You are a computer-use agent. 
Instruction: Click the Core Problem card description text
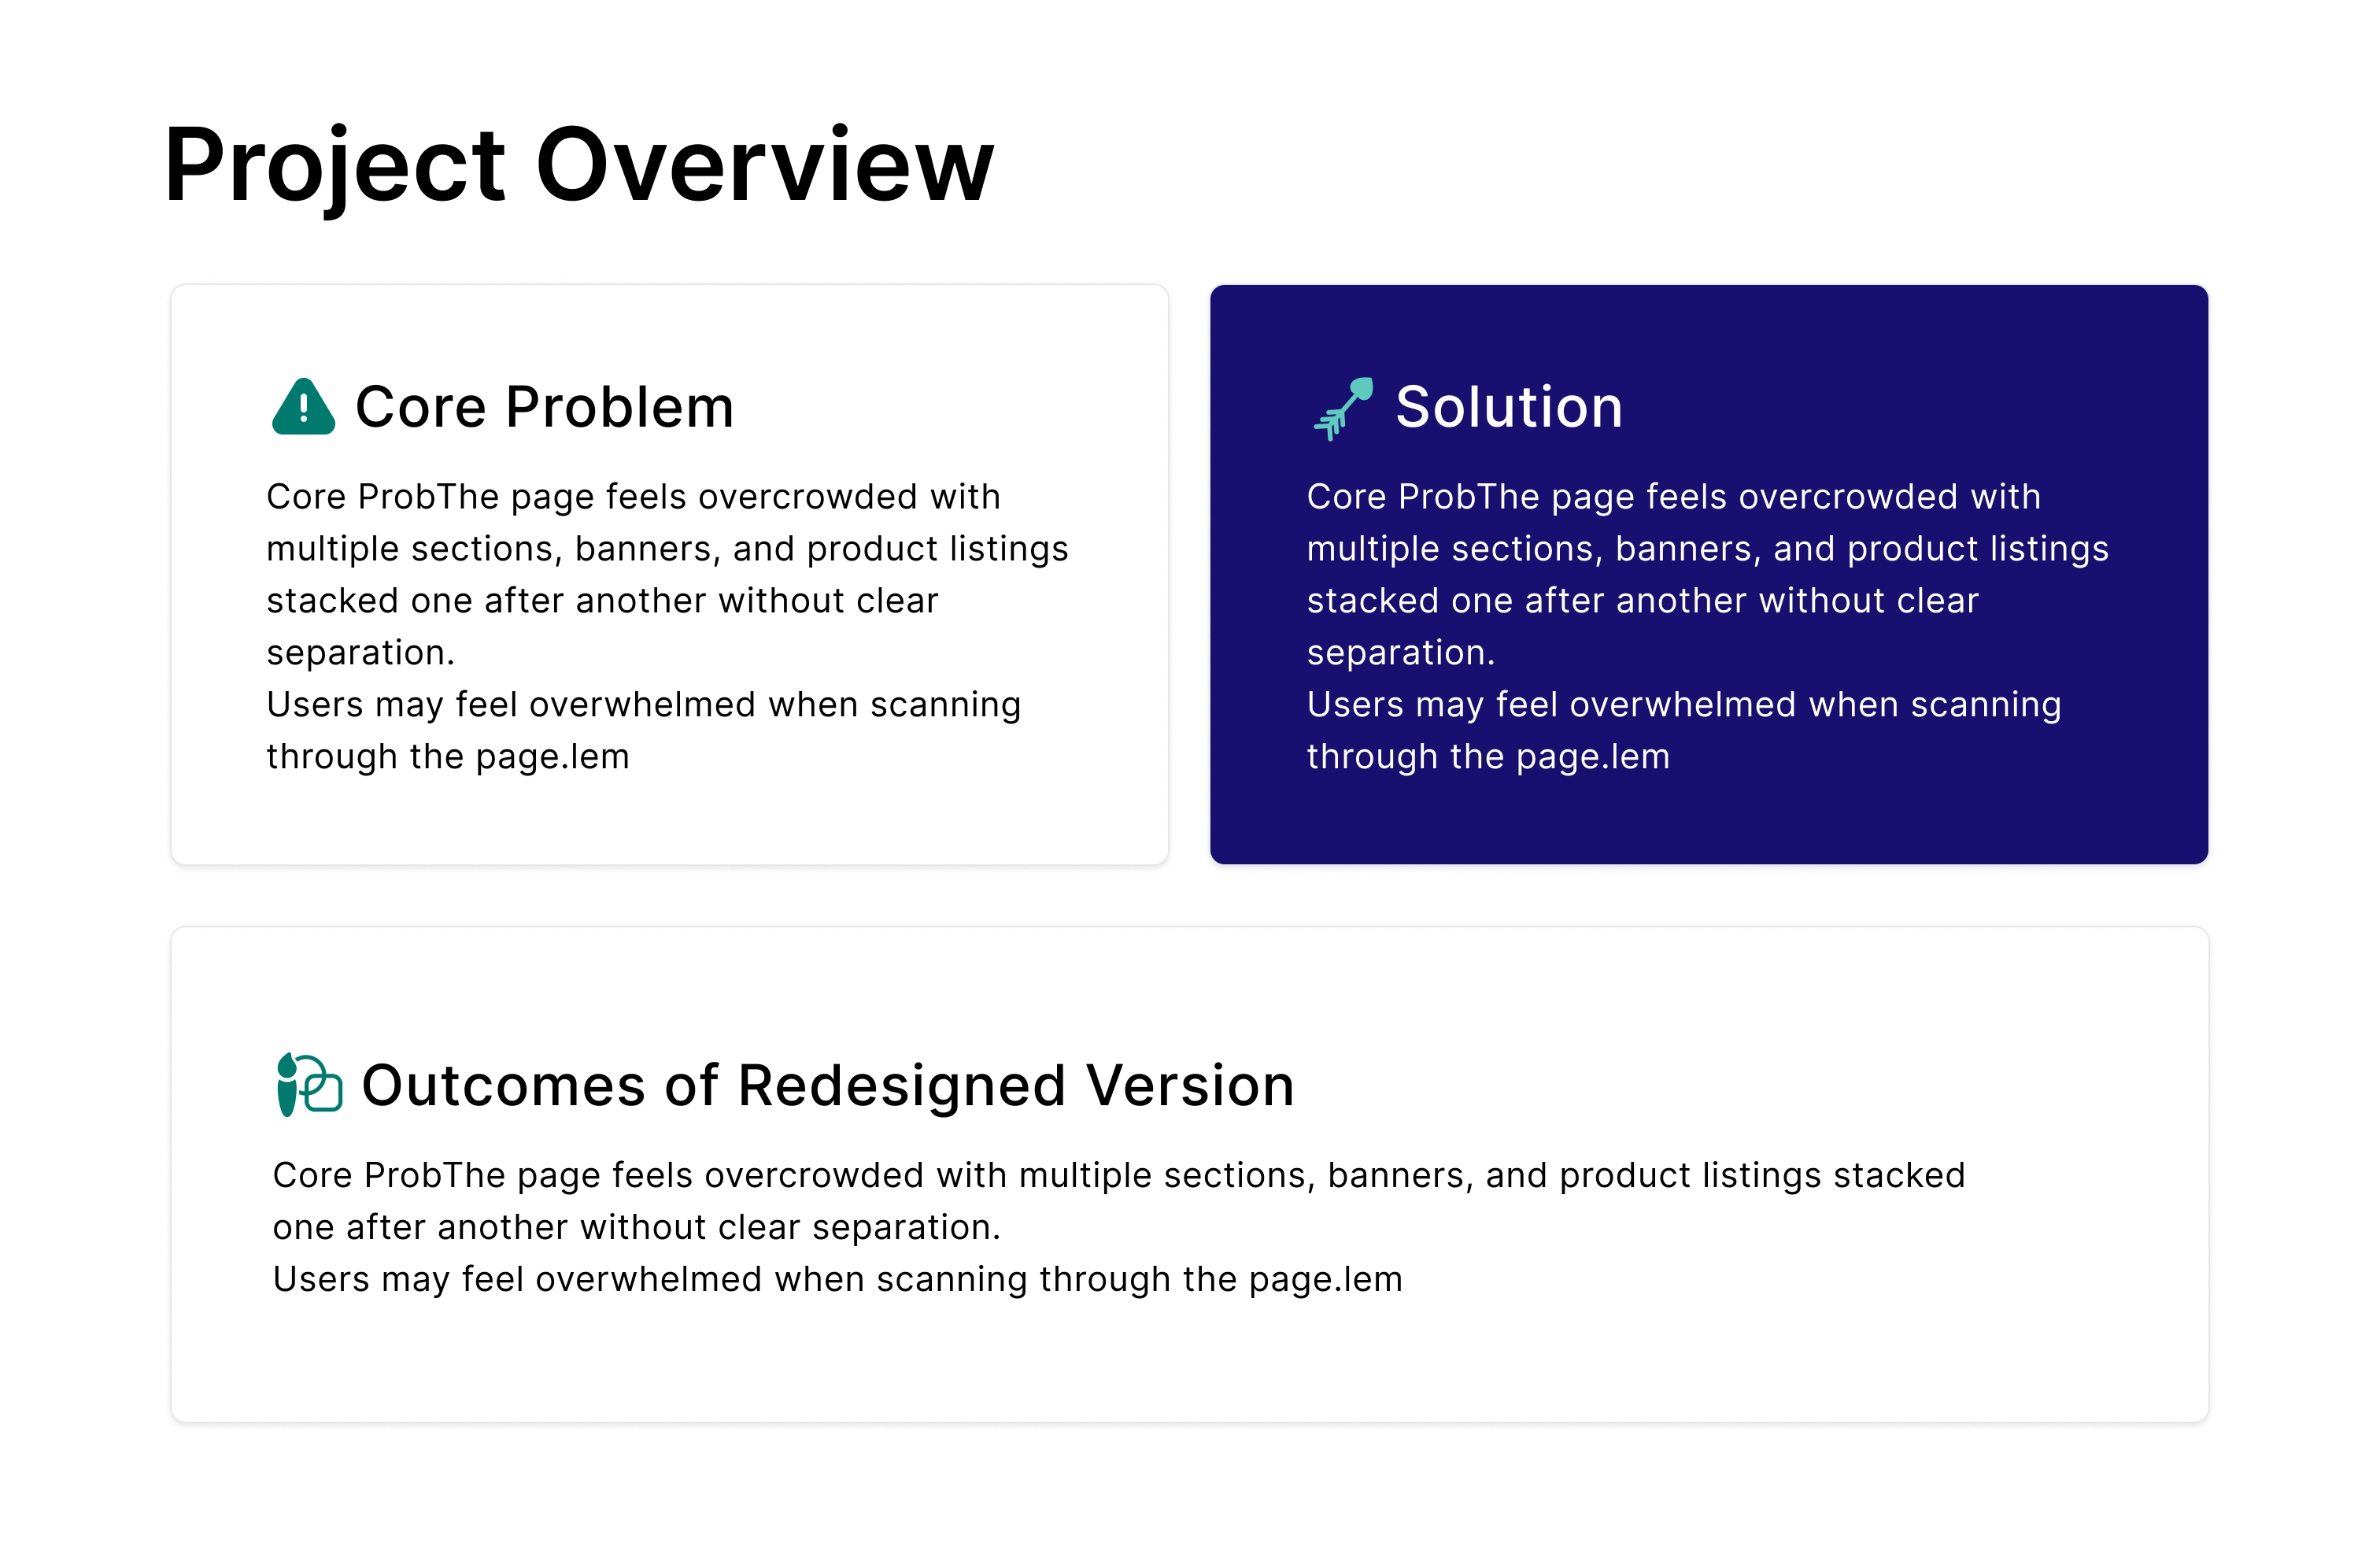point(667,626)
